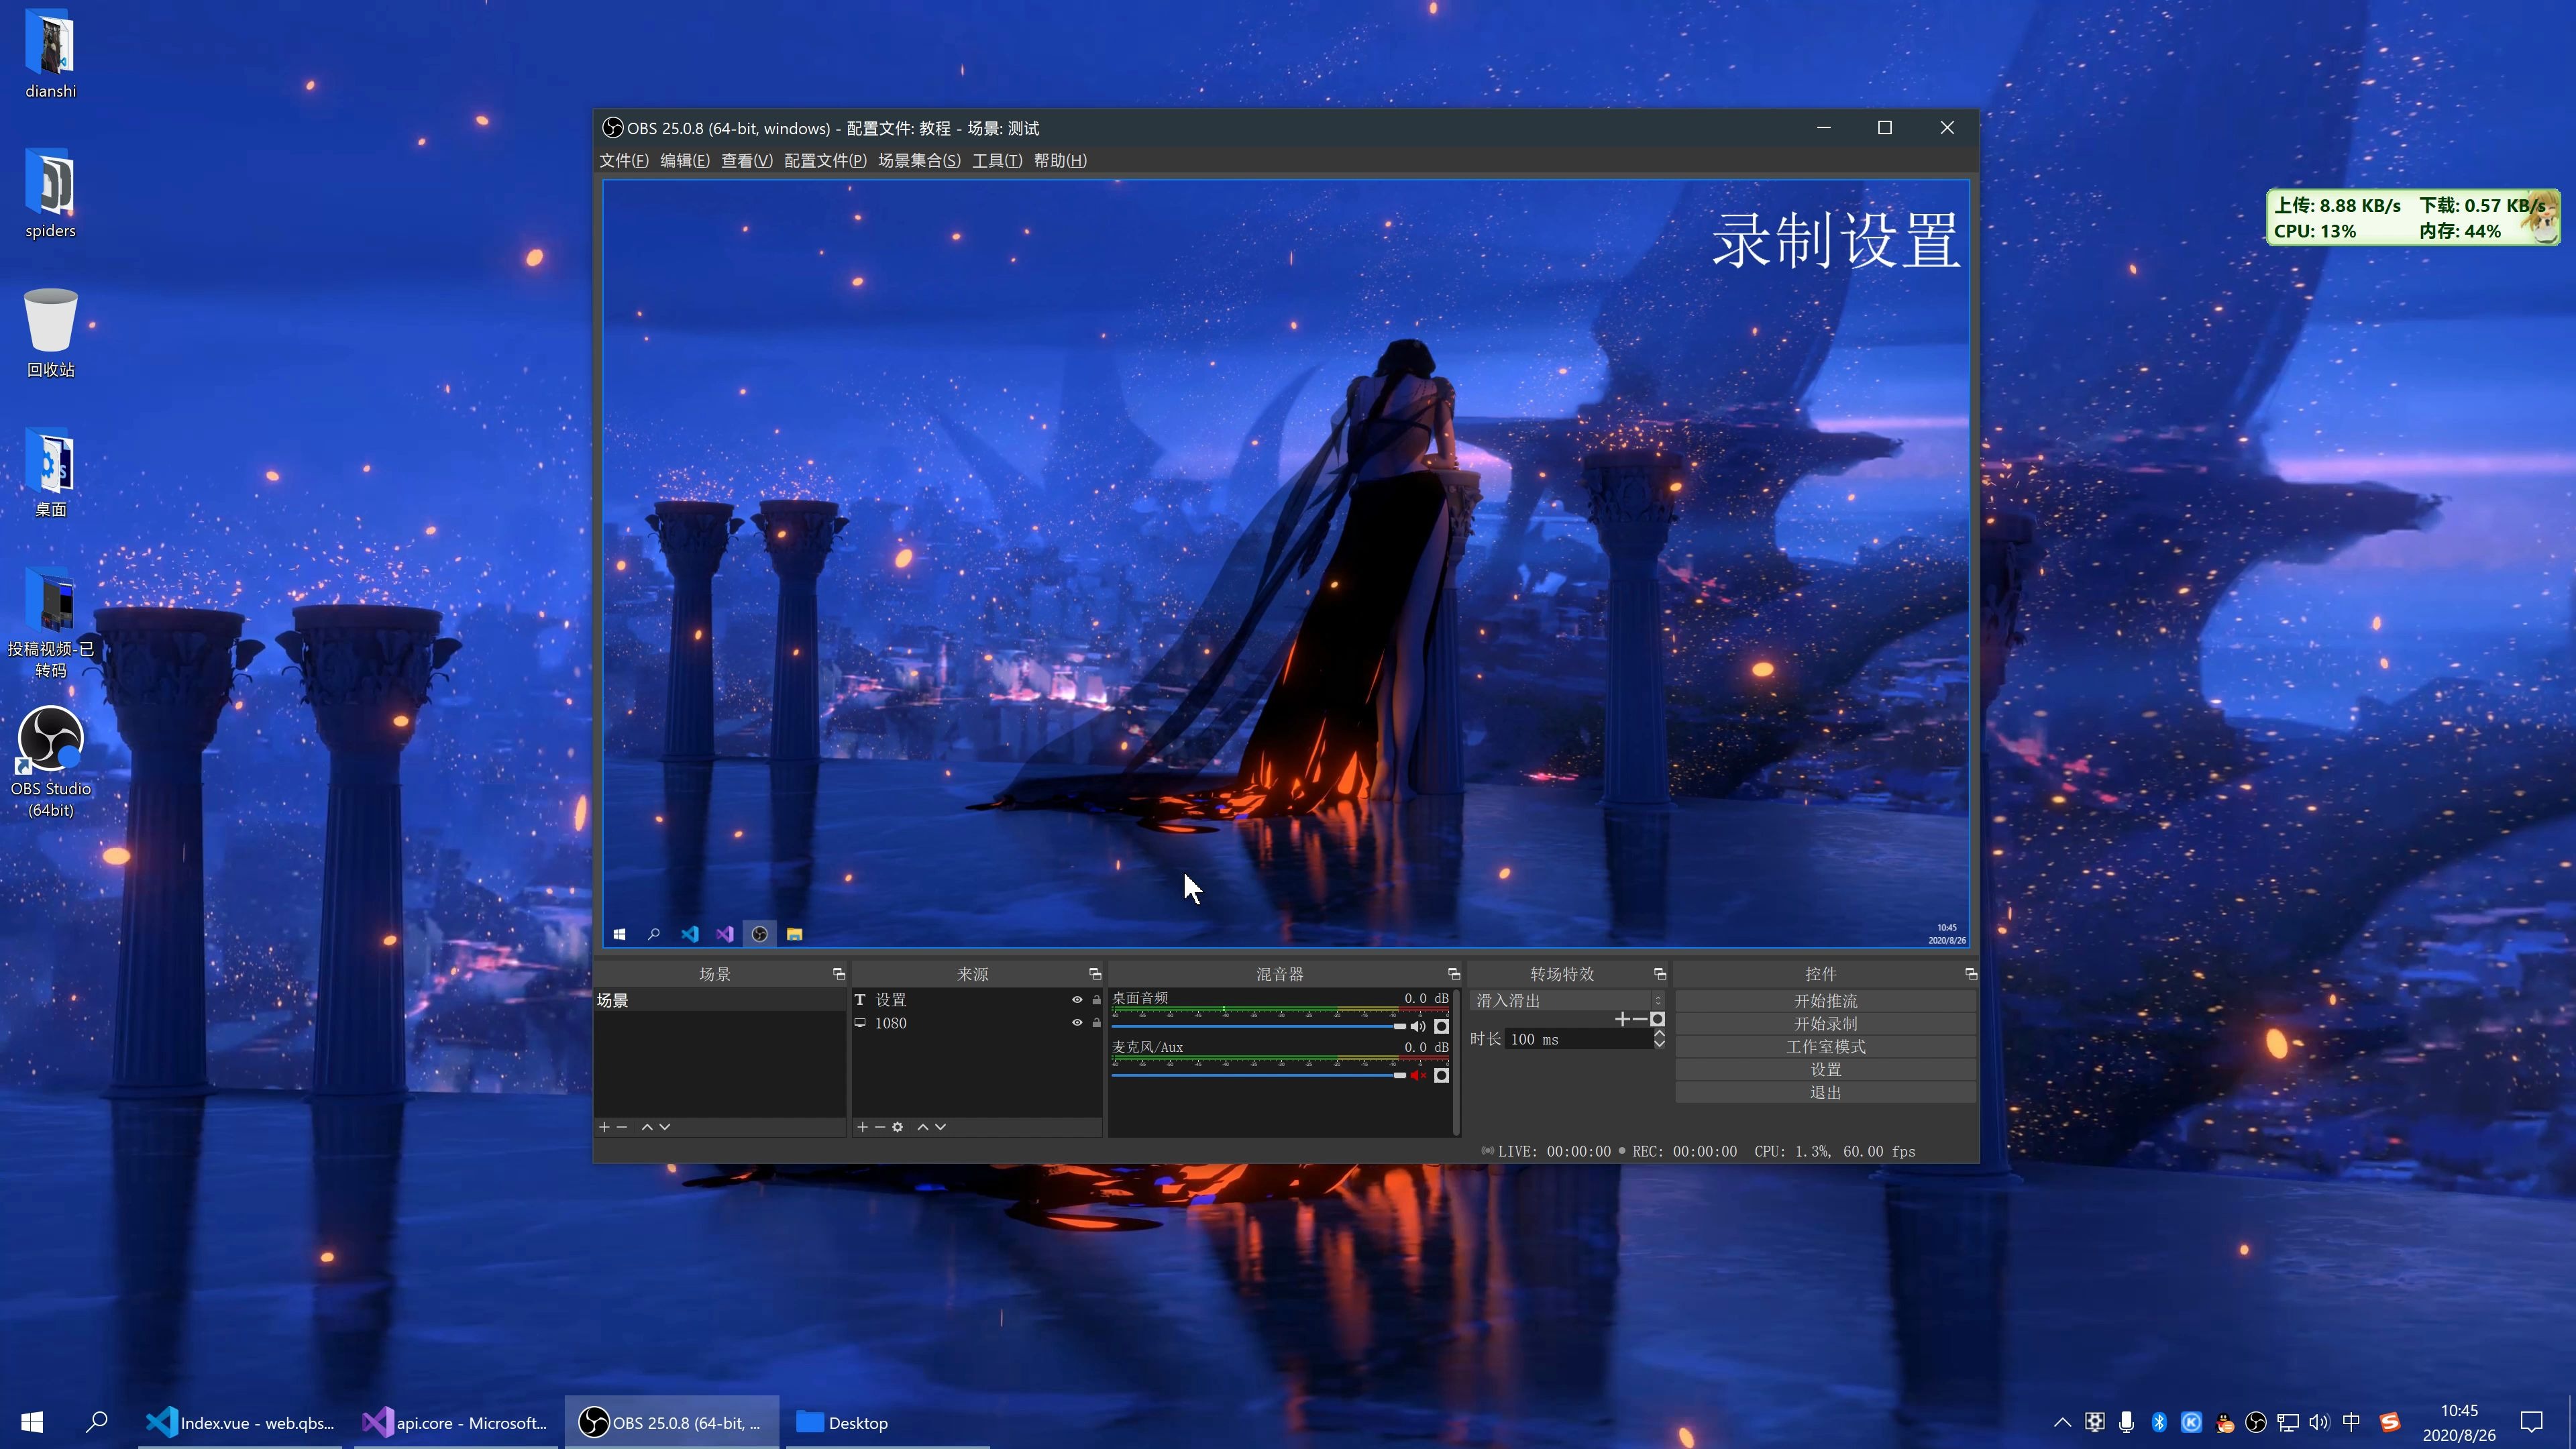Switch to Index.vue VS Code taskbar window

pos(240,1422)
